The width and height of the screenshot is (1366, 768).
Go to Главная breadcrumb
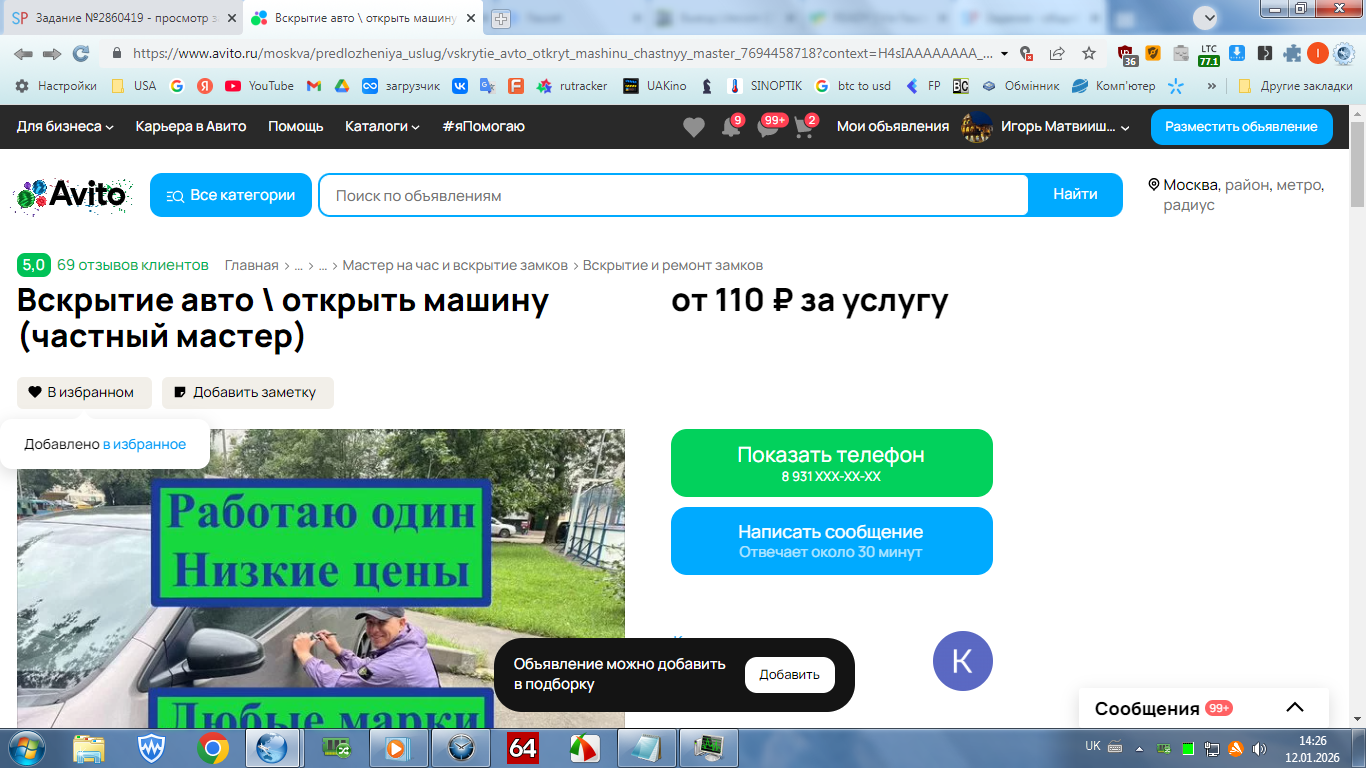coord(252,266)
